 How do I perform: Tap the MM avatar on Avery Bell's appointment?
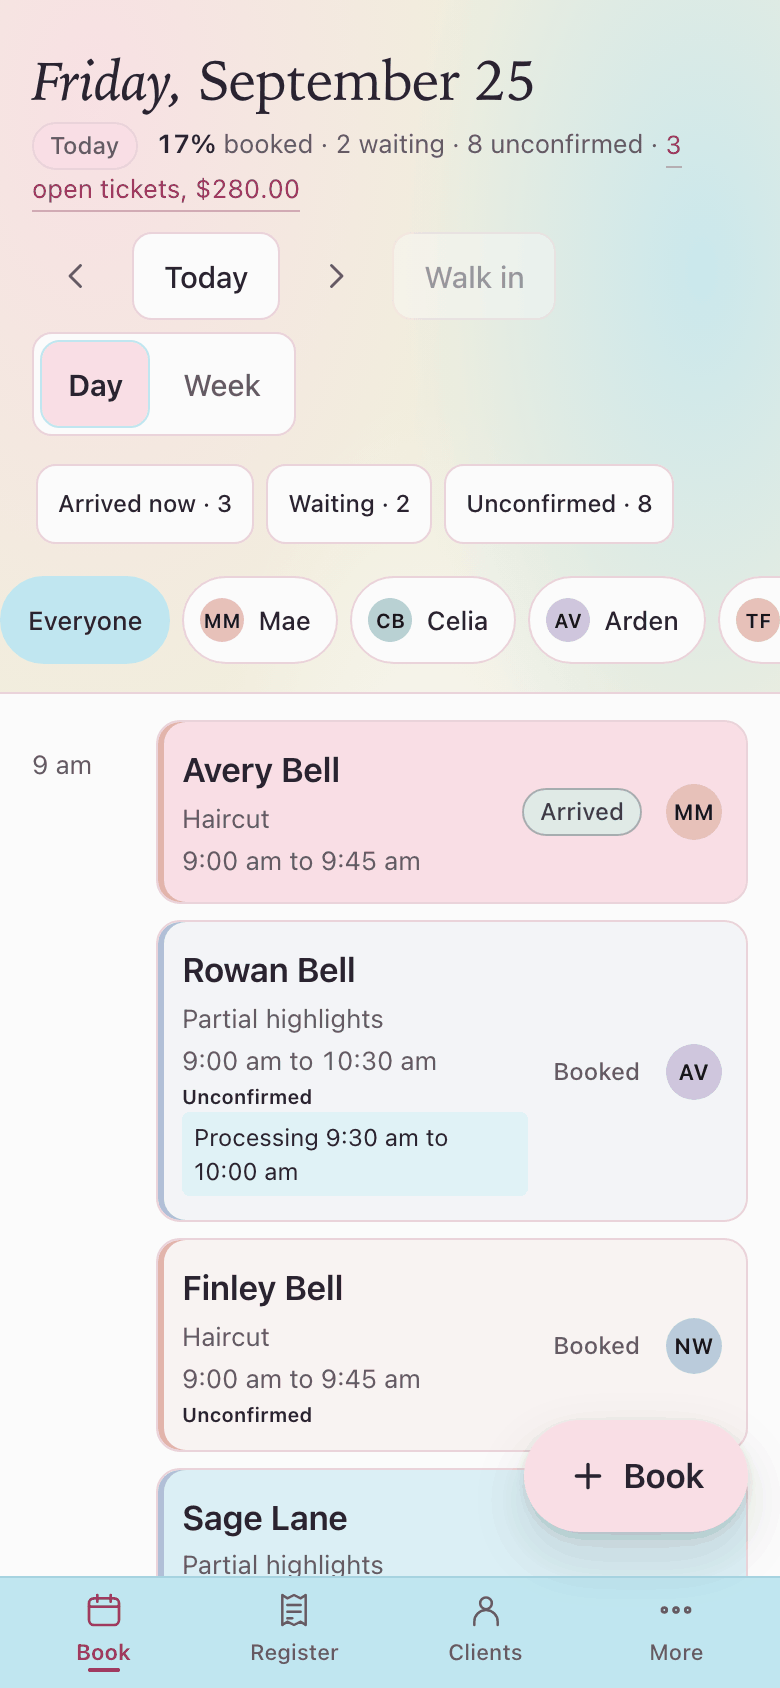coord(694,812)
